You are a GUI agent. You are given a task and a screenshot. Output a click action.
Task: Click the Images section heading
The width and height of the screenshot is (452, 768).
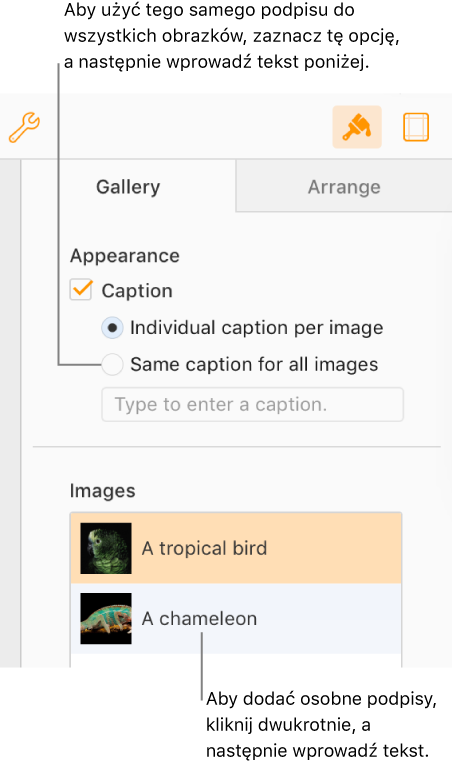tap(102, 491)
